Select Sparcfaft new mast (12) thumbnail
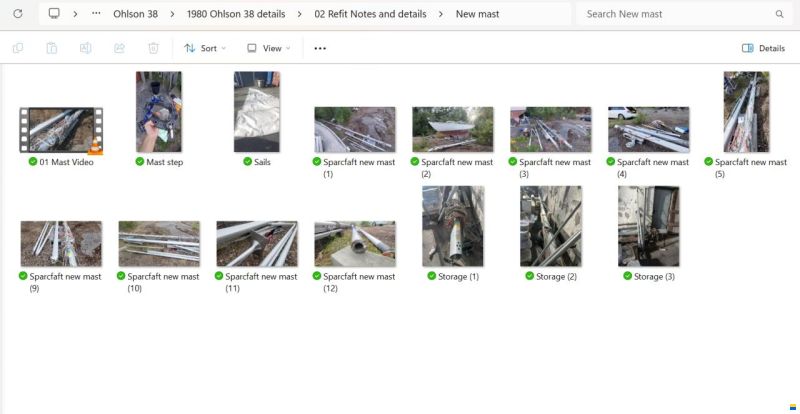 (355, 243)
